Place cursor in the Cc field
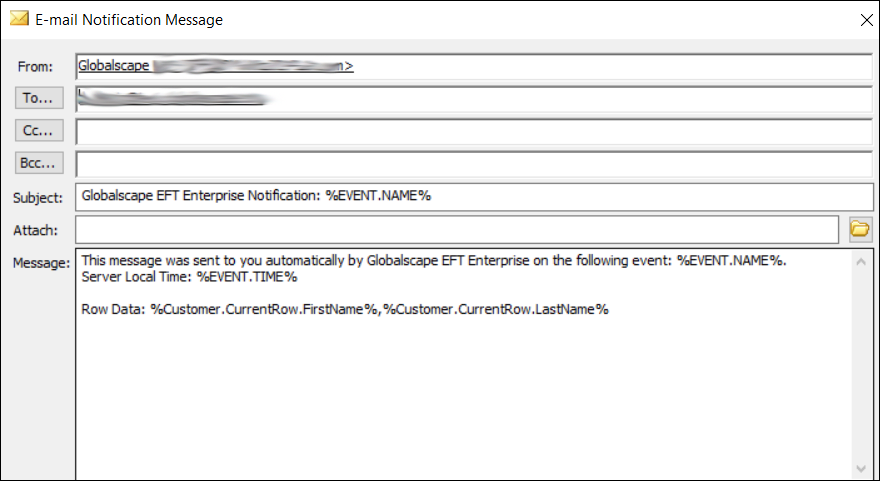 (473, 131)
